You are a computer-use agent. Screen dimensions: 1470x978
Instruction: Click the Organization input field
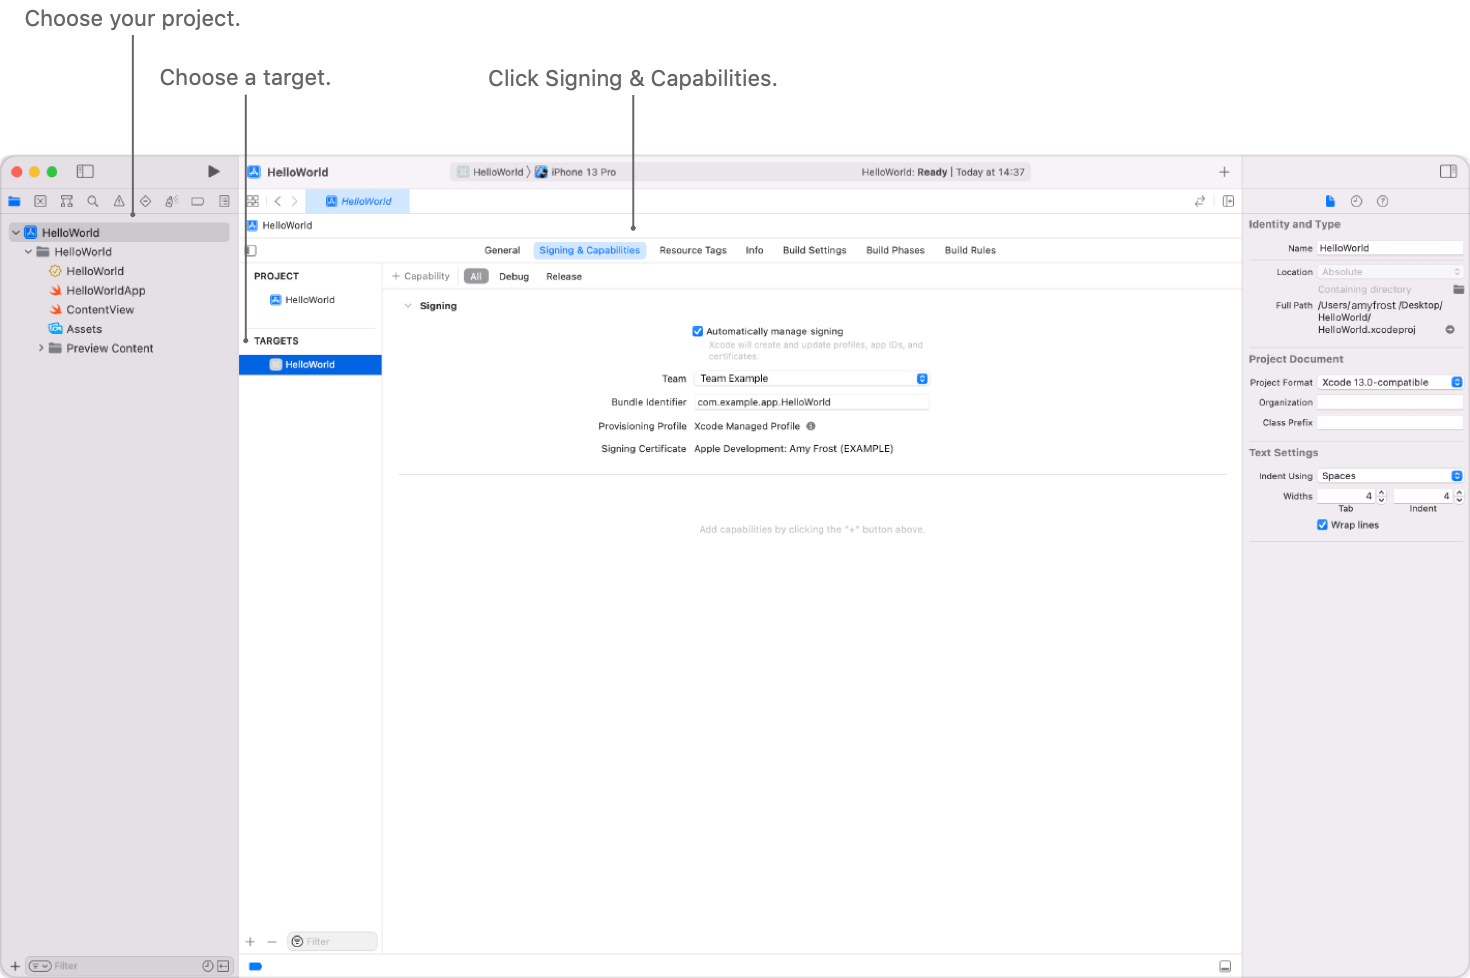1390,402
